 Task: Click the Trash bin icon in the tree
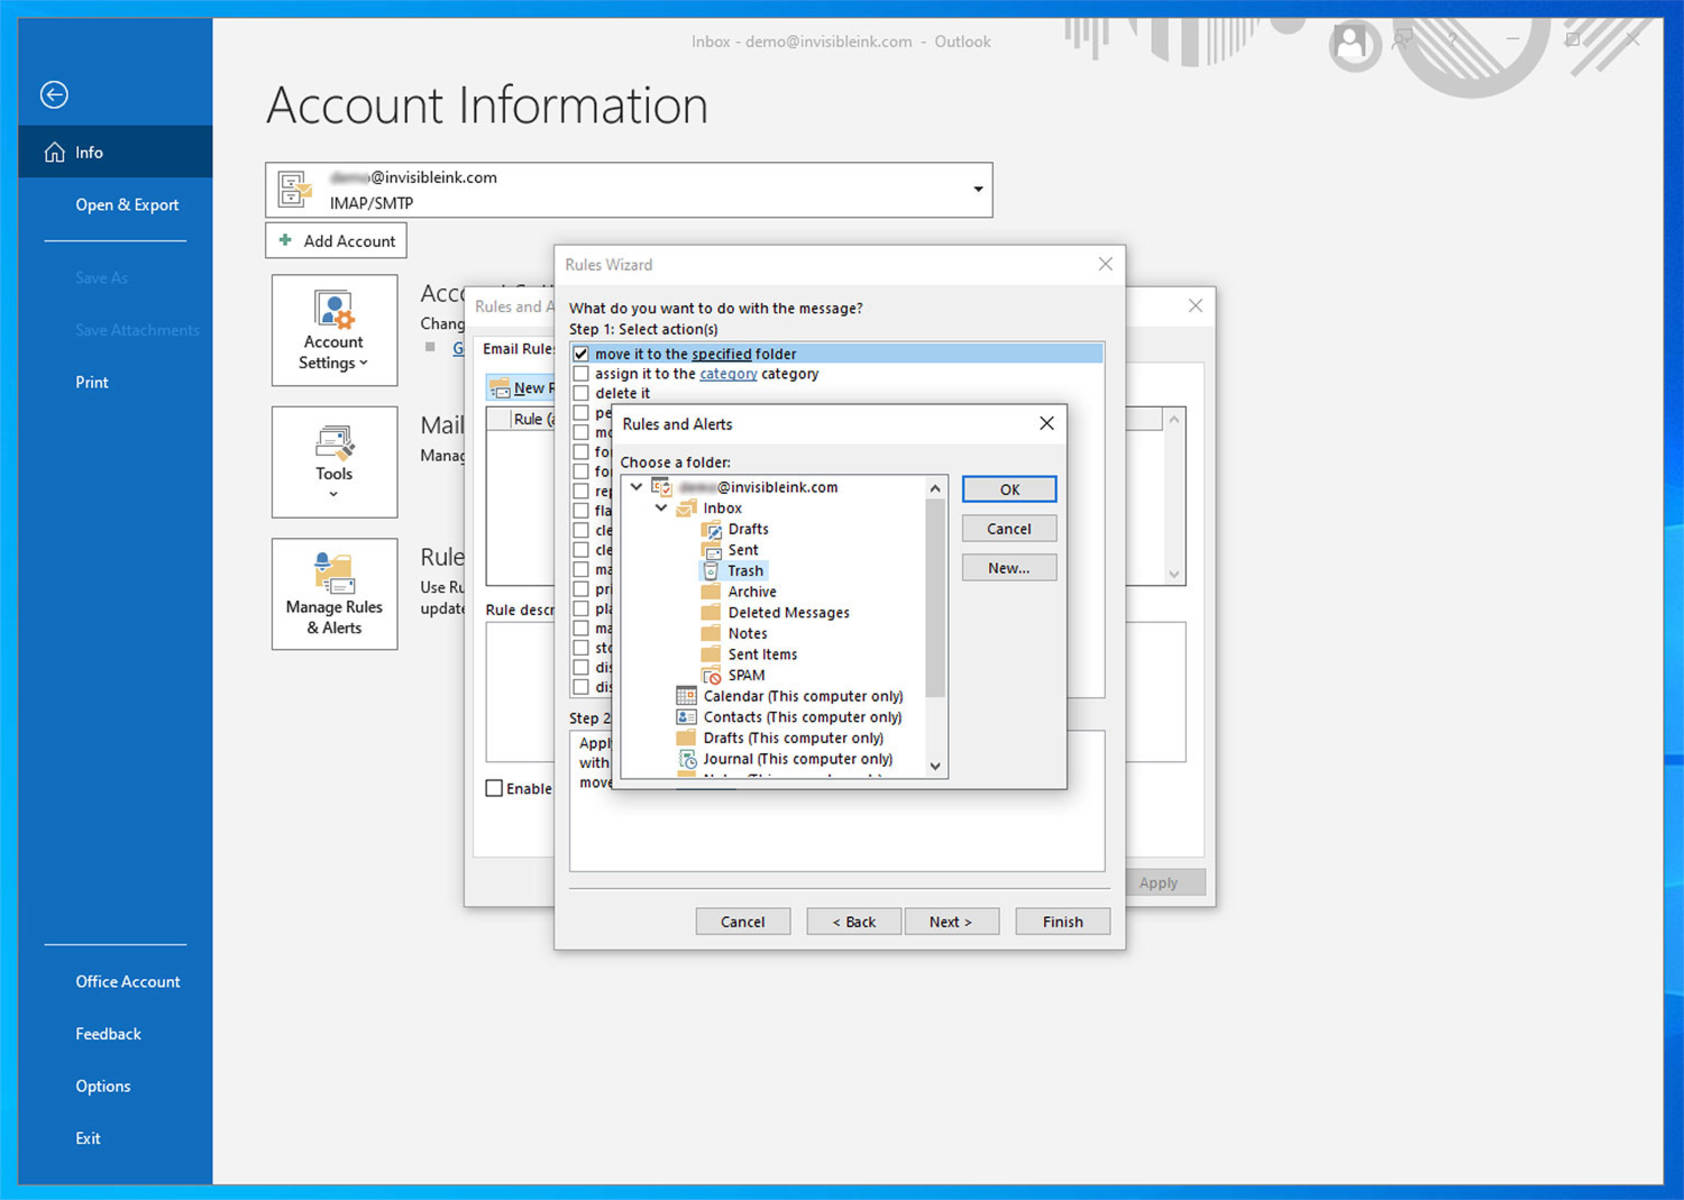click(x=711, y=571)
